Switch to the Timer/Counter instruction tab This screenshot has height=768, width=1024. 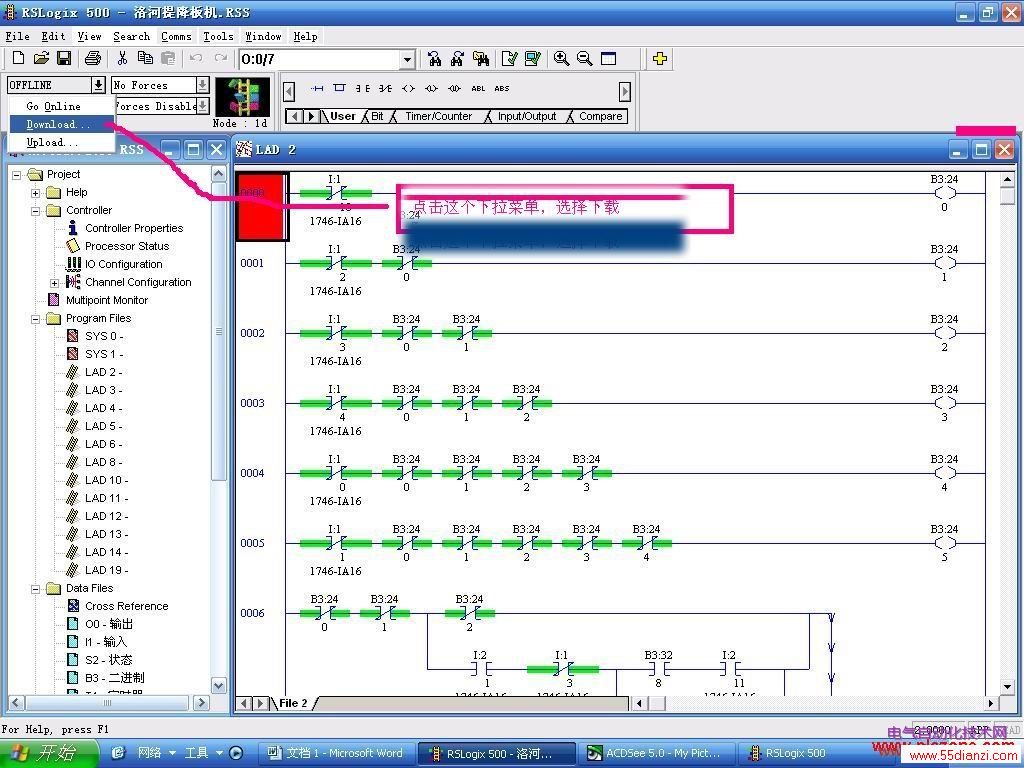438,116
